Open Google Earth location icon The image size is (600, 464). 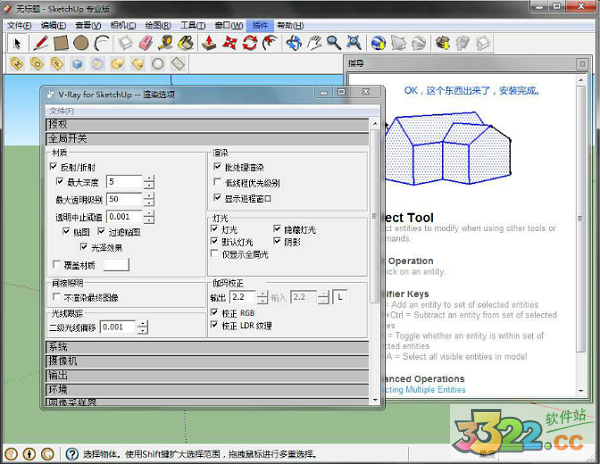(378, 43)
